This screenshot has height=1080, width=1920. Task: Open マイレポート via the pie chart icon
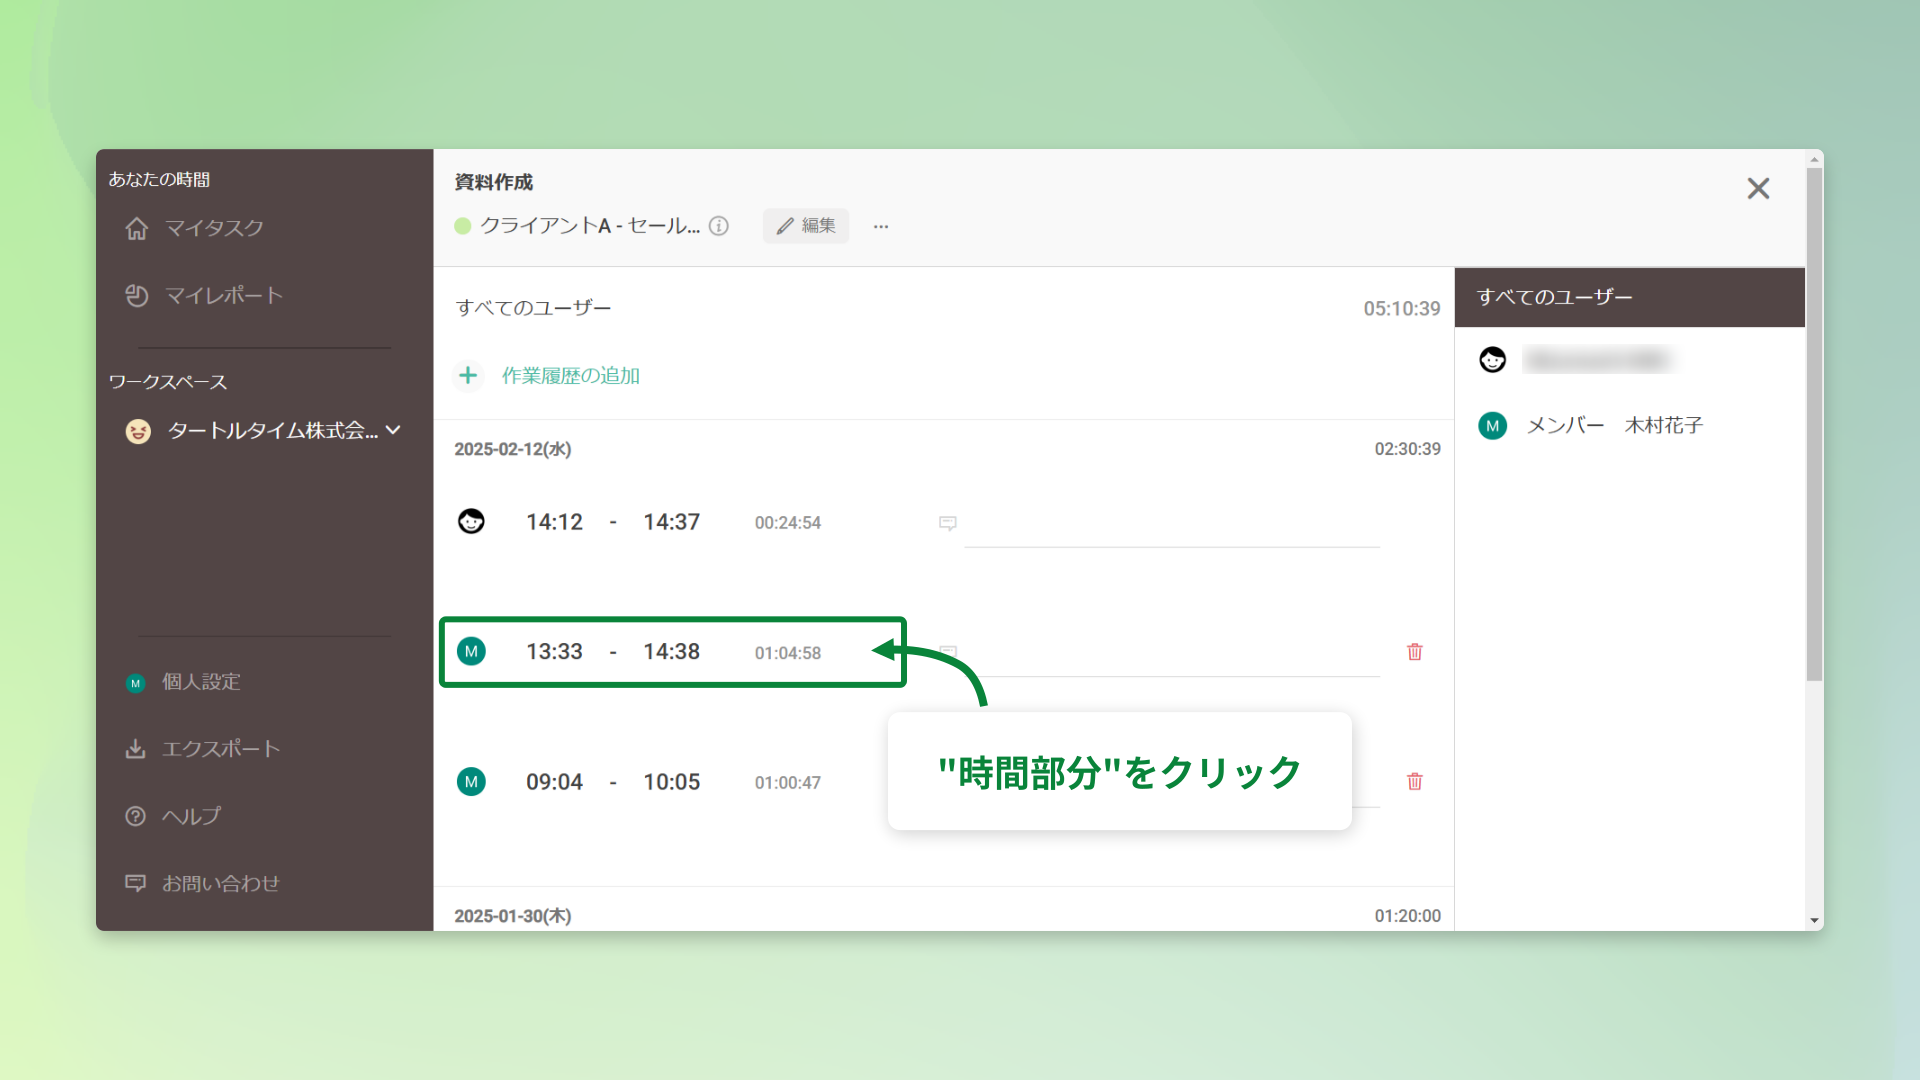[137, 295]
